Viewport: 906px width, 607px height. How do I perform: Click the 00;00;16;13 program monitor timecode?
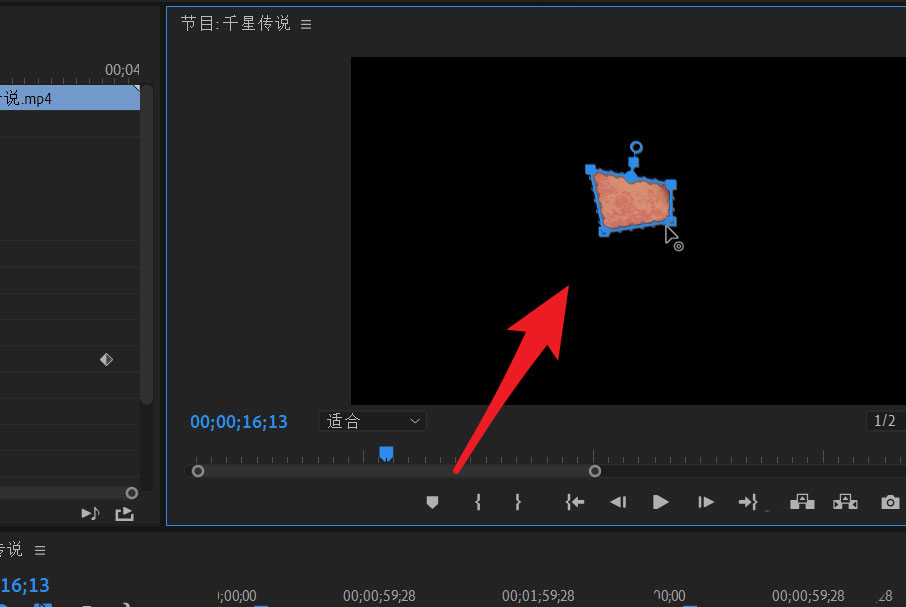click(x=239, y=422)
